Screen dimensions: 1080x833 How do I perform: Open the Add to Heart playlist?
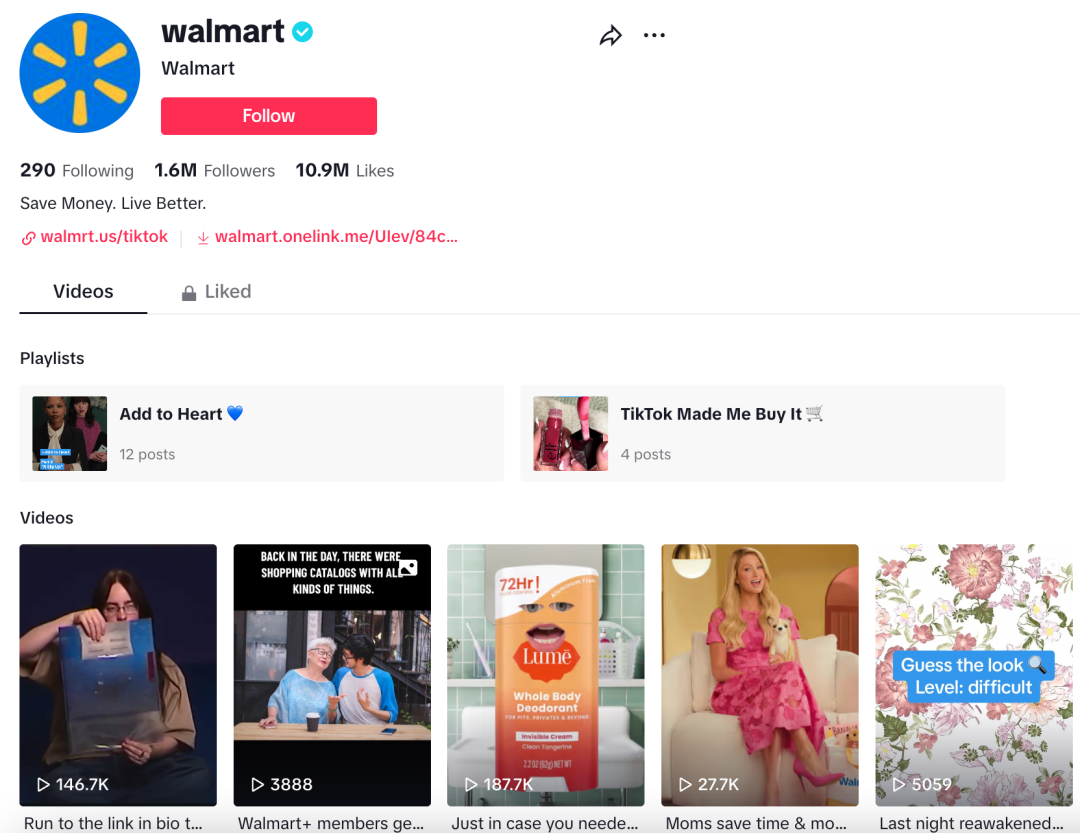pyautogui.click(x=262, y=433)
